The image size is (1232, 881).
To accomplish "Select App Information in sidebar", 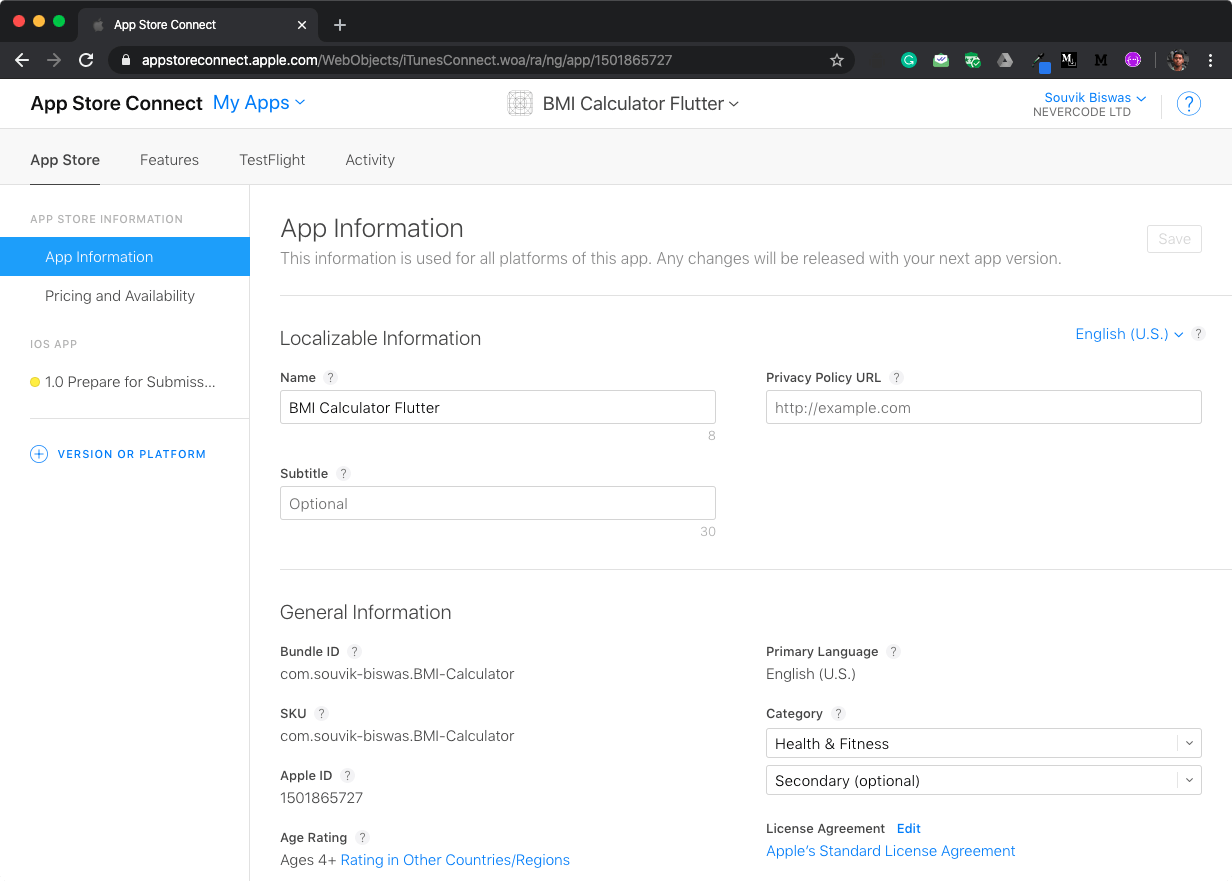I will [x=125, y=257].
